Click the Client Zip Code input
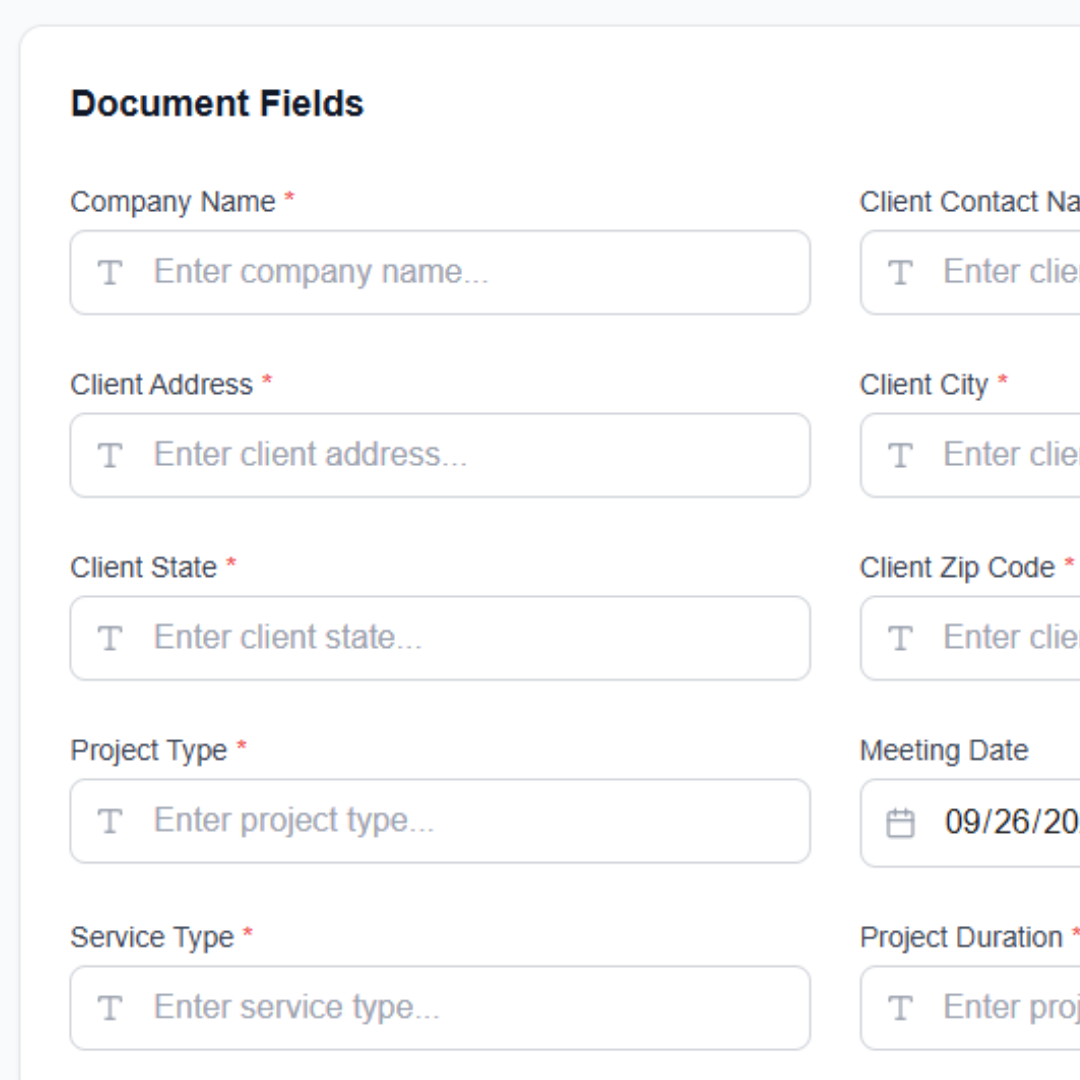 pos(1010,639)
